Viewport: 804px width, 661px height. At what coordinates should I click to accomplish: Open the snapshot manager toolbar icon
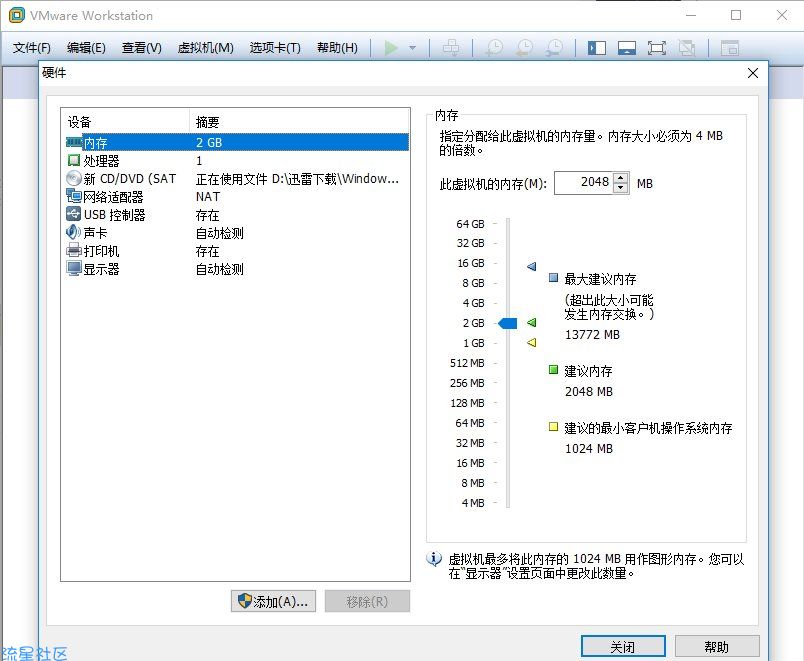(554, 48)
